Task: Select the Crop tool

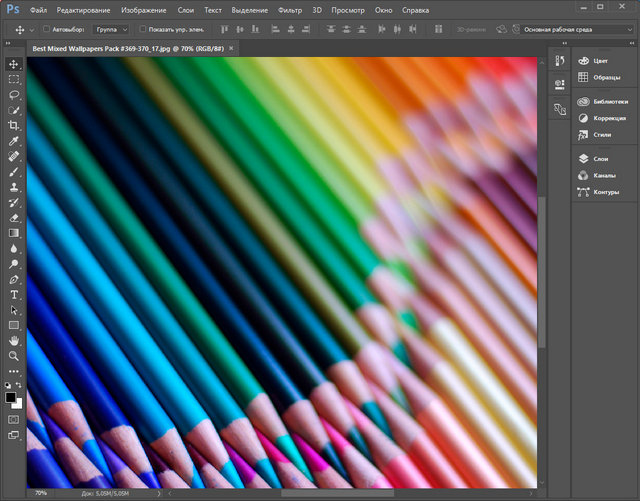Action: [x=14, y=125]
